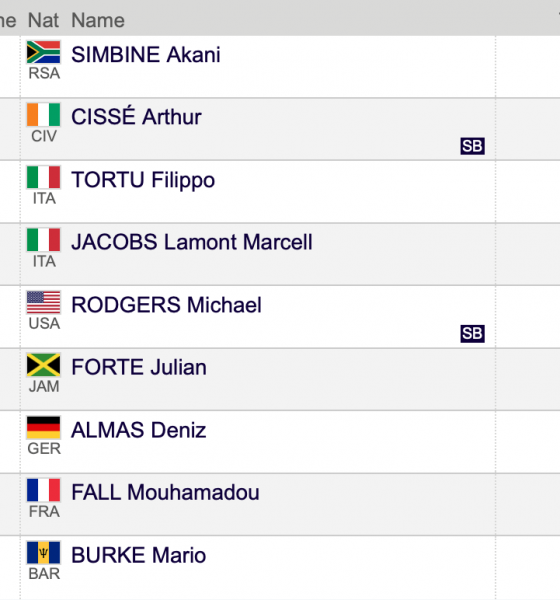
Task: Click the Nat column header
Action: pos(43,20)
